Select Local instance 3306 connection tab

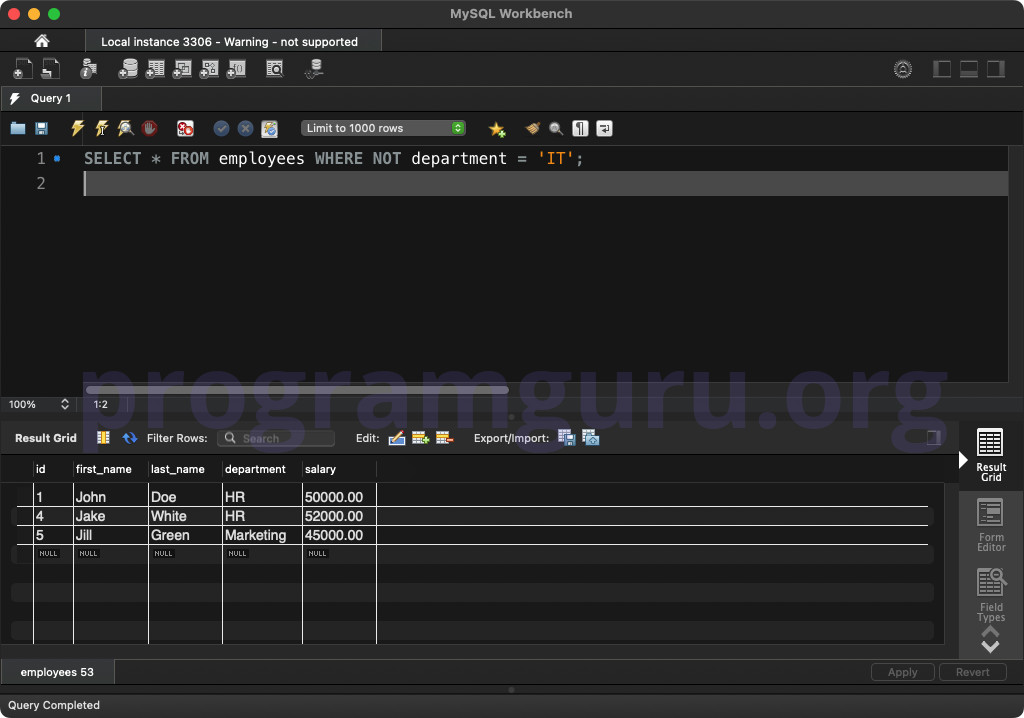tap(233, 41)
